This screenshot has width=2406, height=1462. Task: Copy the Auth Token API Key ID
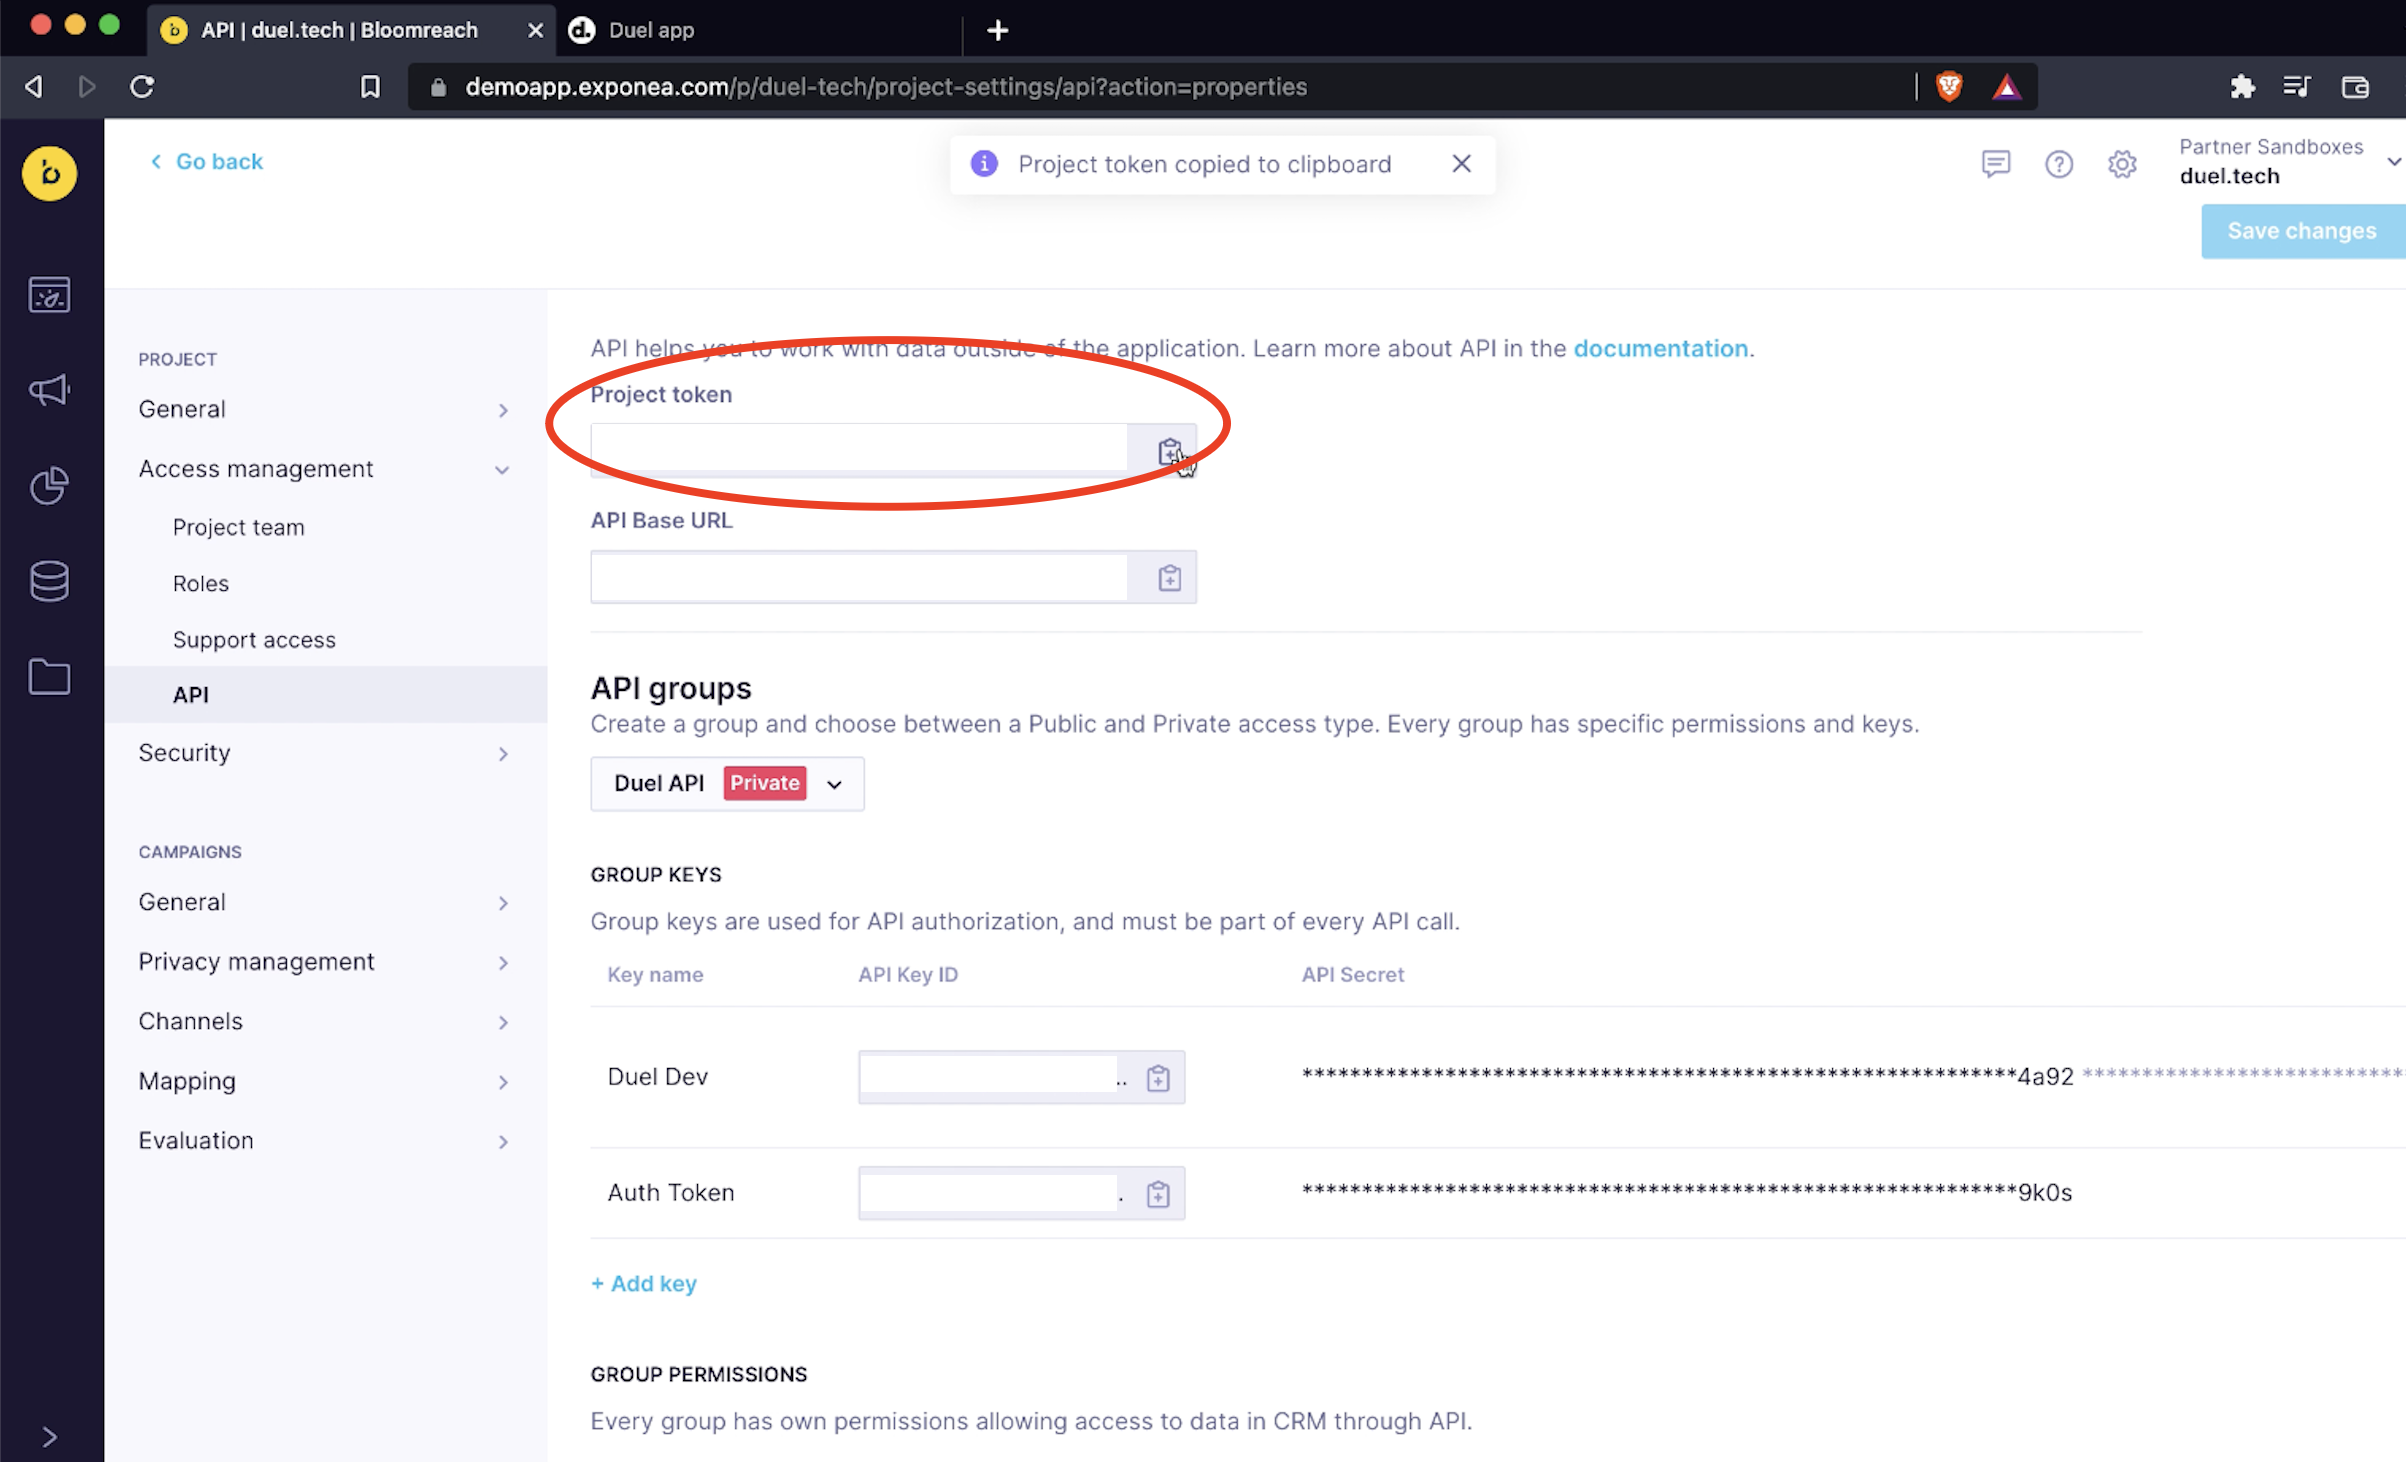pos(1158,1194)
